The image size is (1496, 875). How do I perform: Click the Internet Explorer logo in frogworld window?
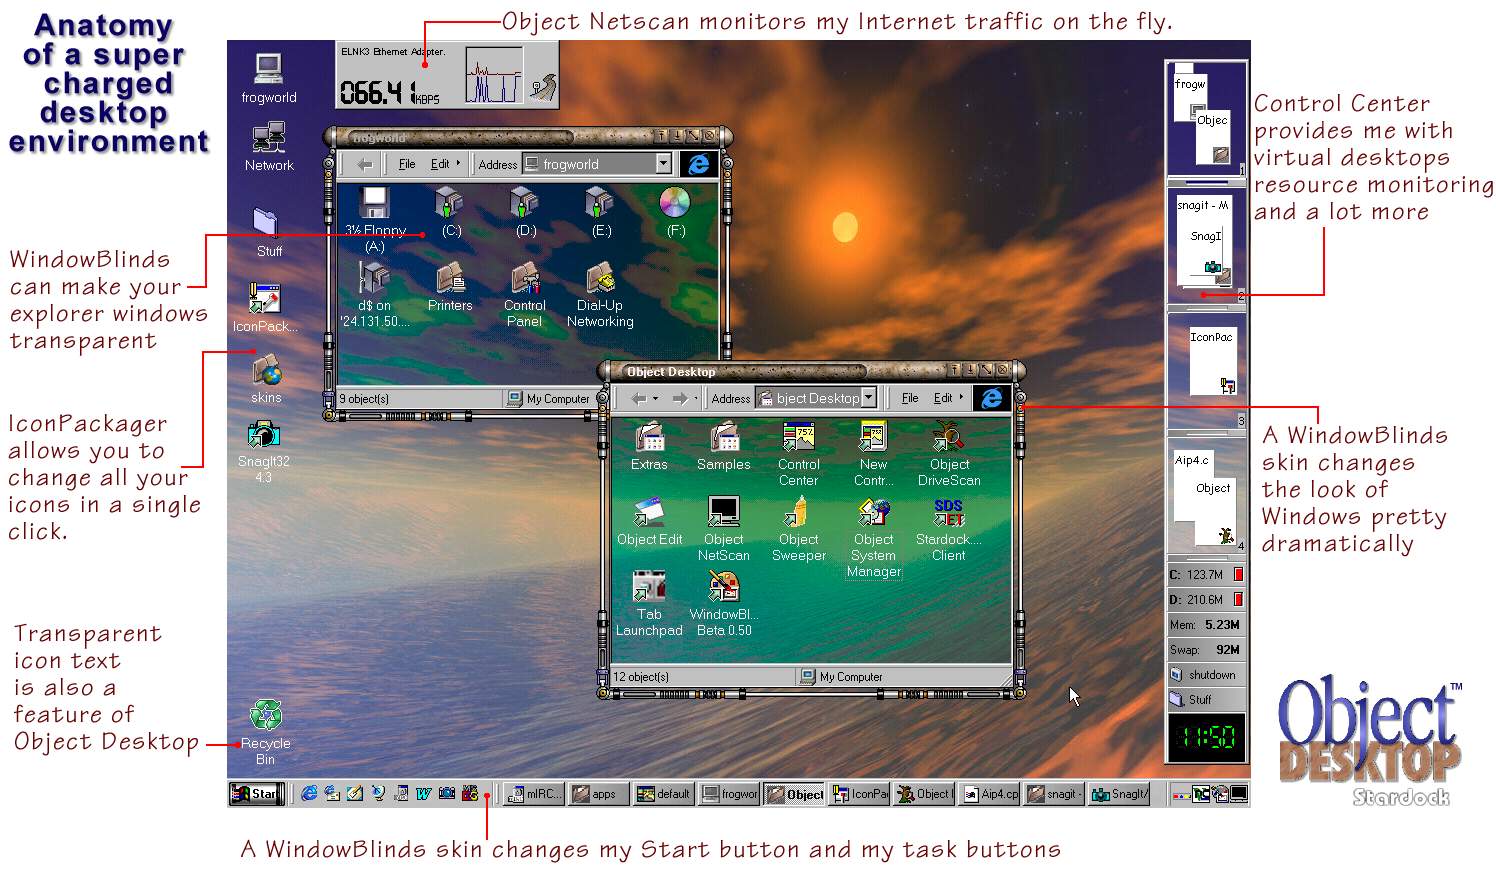(x=699, y=163)
